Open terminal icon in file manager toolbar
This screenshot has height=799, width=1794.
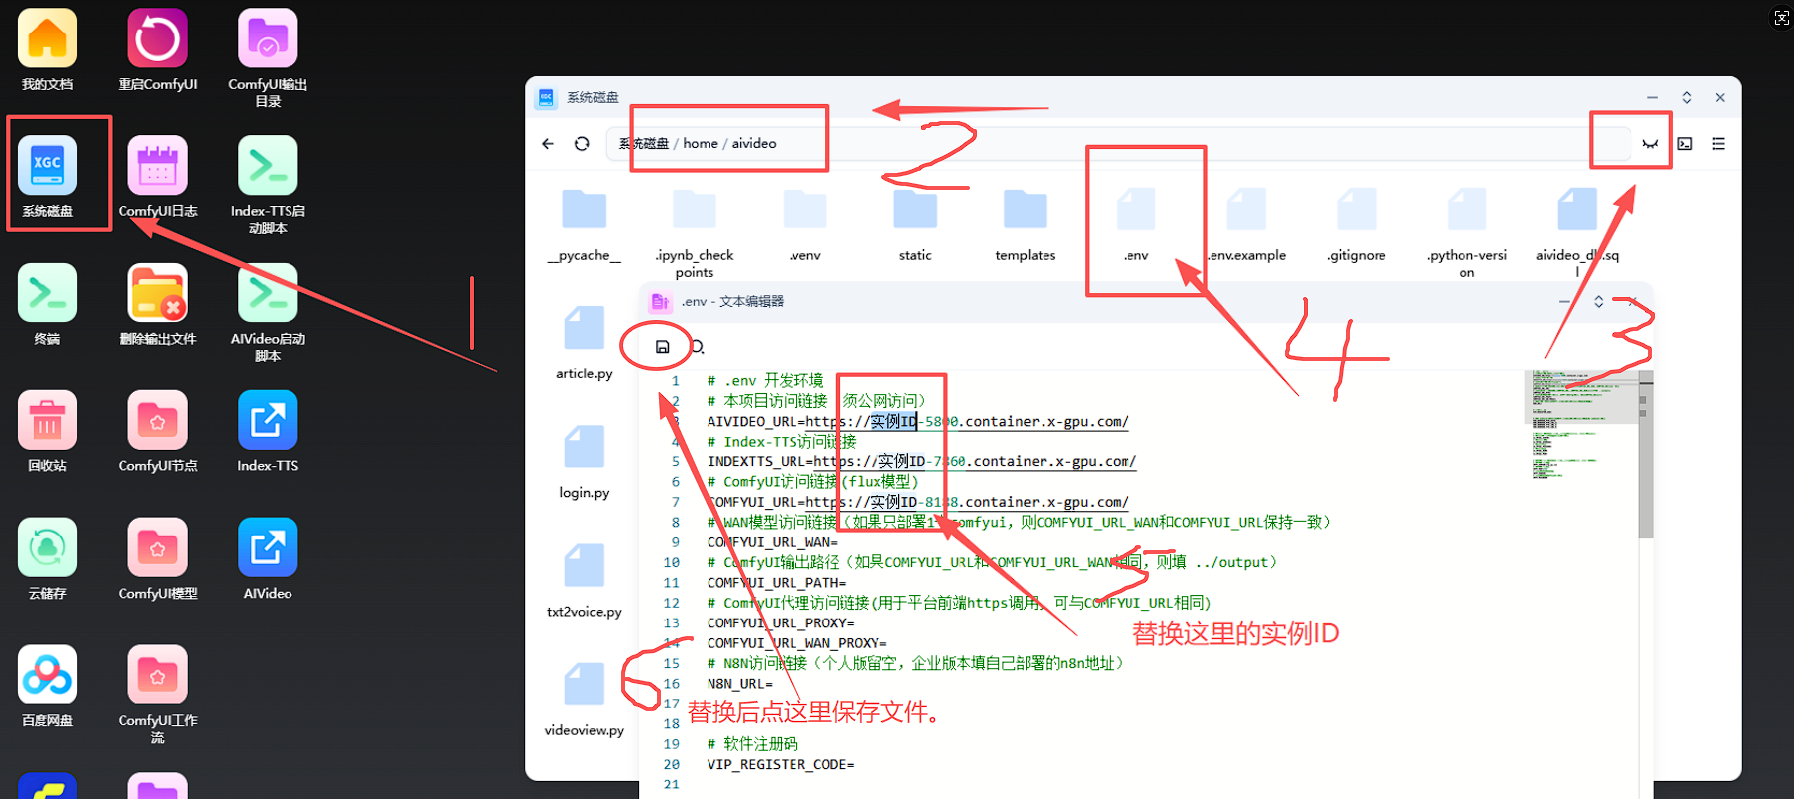(1685, 144)
